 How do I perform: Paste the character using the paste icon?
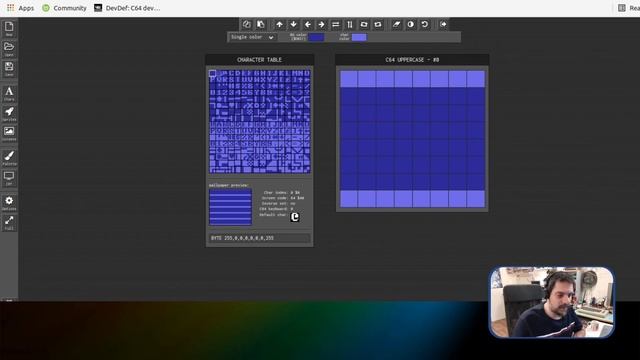click(x=260, y=24)
